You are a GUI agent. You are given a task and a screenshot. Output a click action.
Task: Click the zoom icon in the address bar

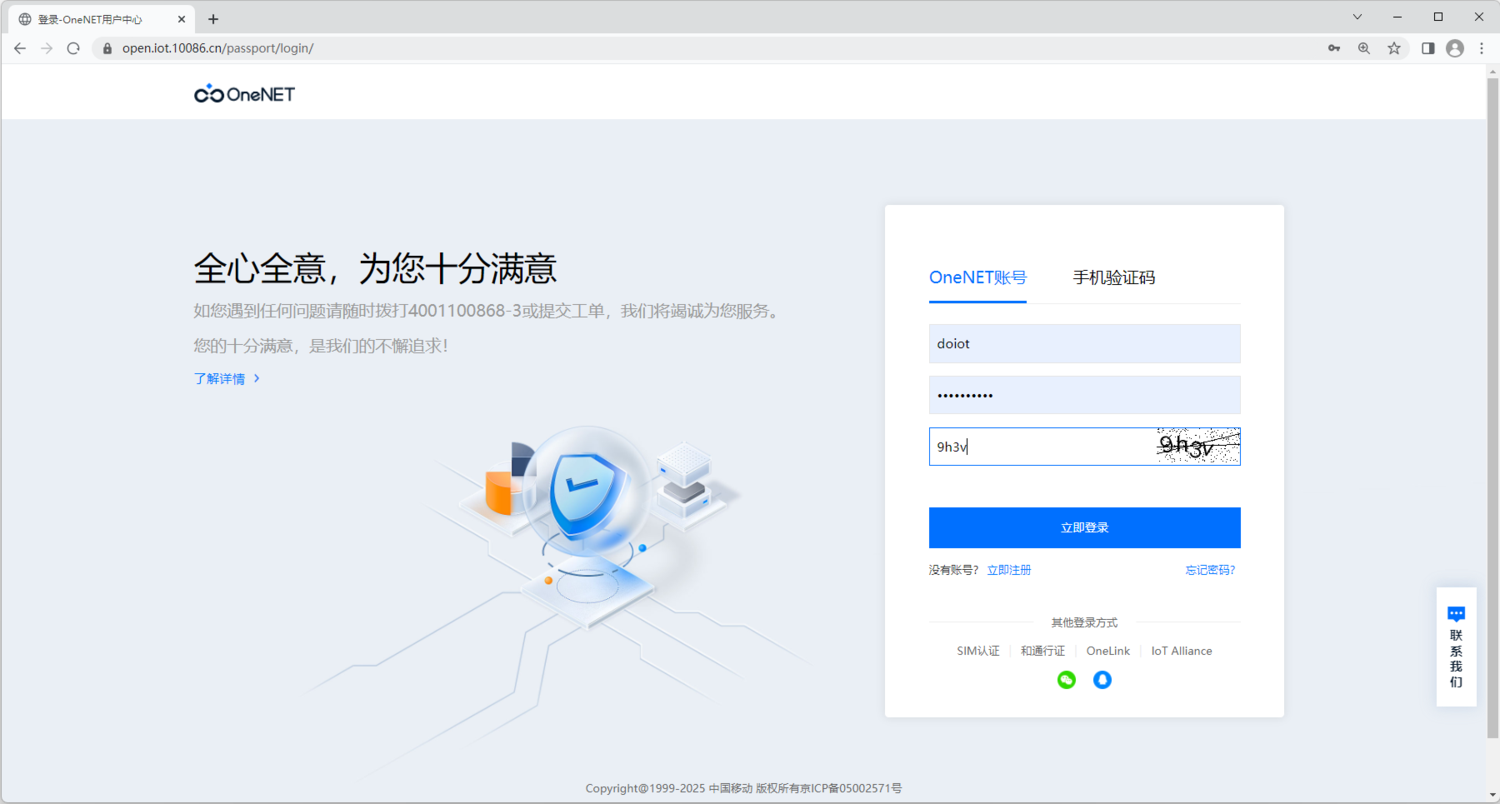point(1364,47)
